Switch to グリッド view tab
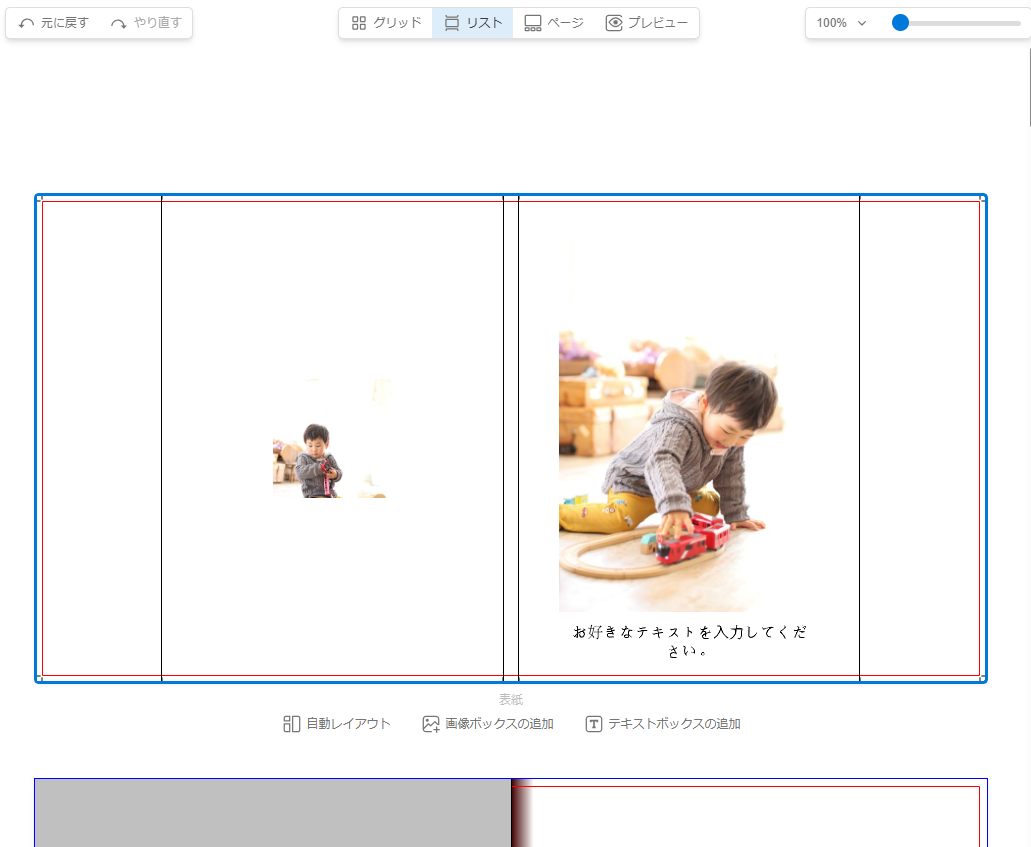This screenshot has height=847, width=1031. coord(397,23)
